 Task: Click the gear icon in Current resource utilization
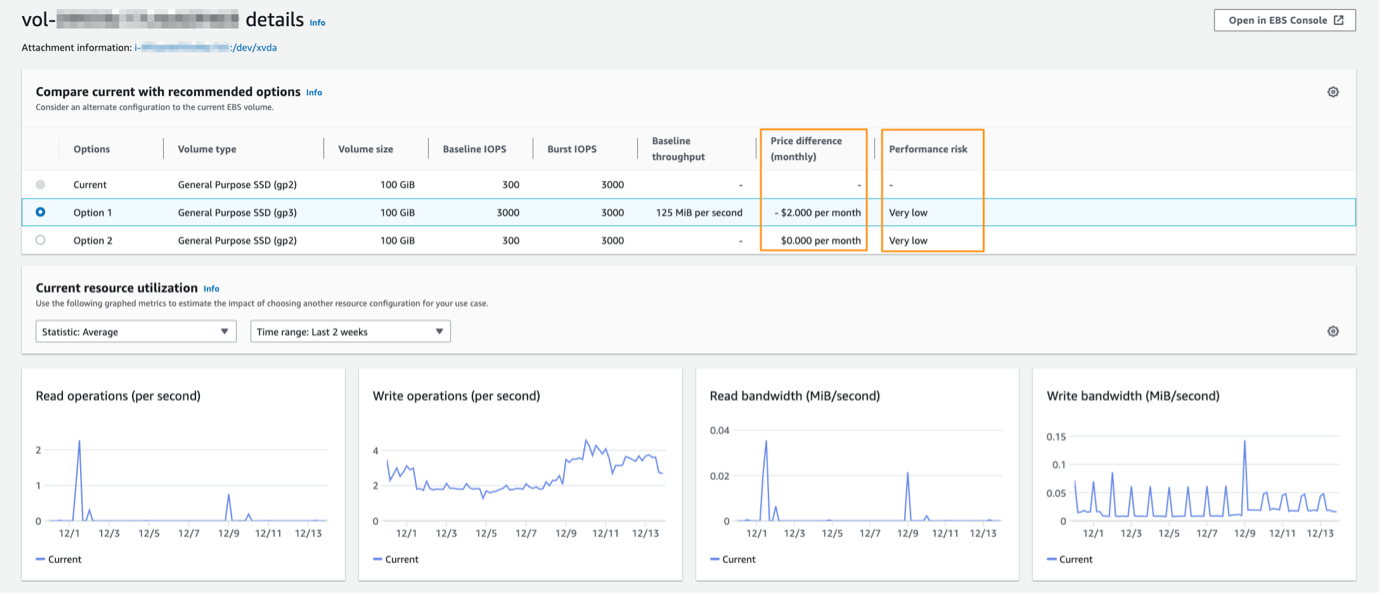click(x=1333, y=332)
